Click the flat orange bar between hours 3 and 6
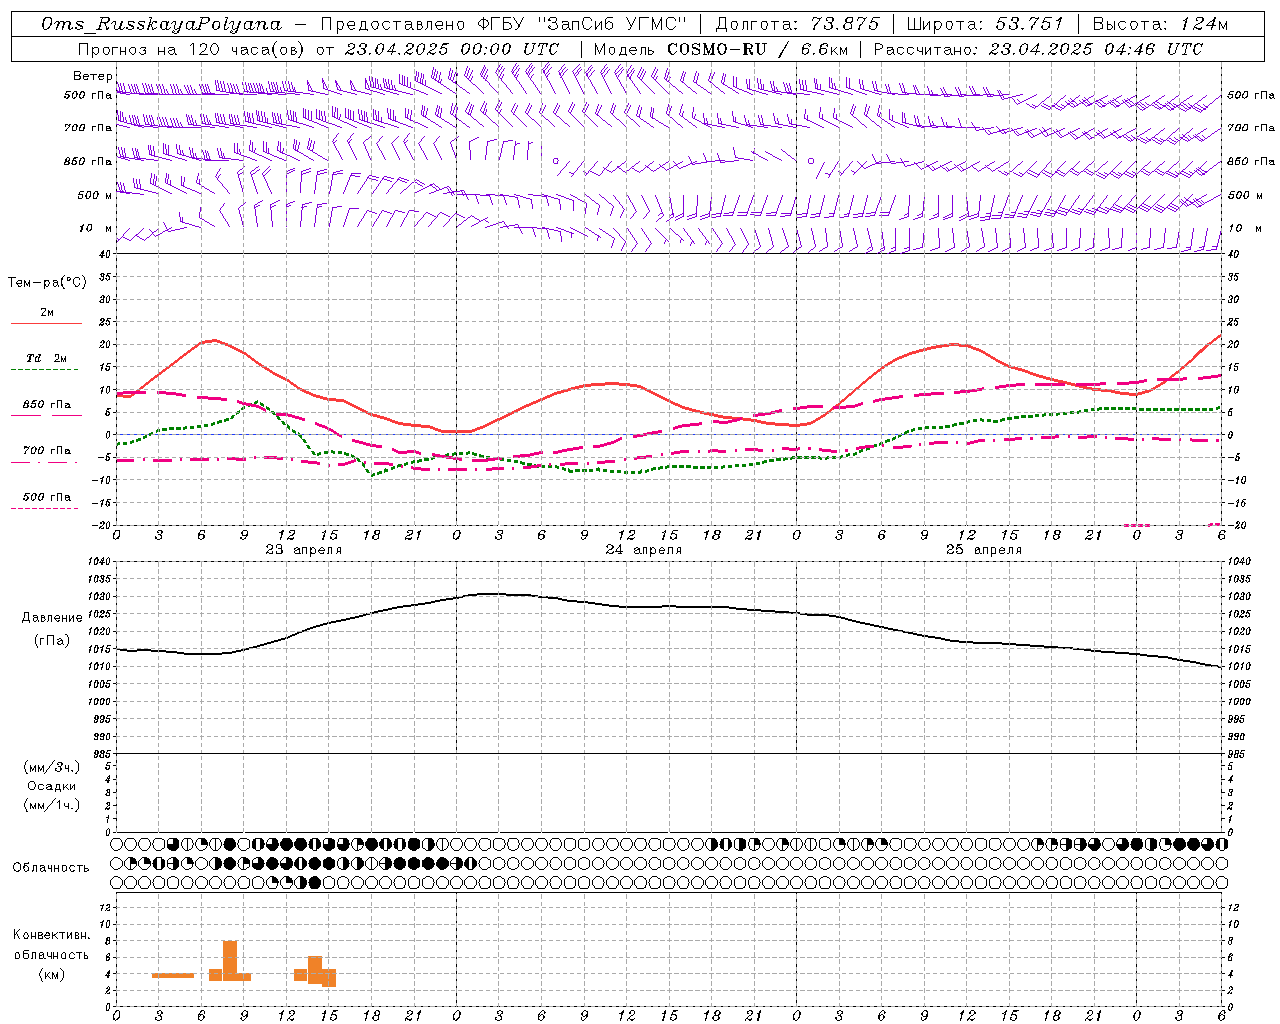 coord(173,975)
